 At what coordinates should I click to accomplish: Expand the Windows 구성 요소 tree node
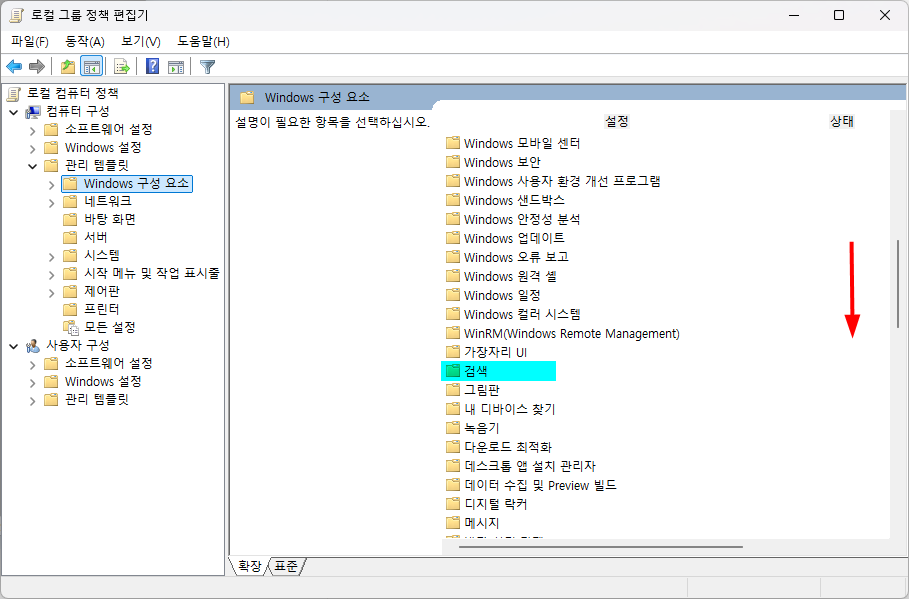coord(52,185)
